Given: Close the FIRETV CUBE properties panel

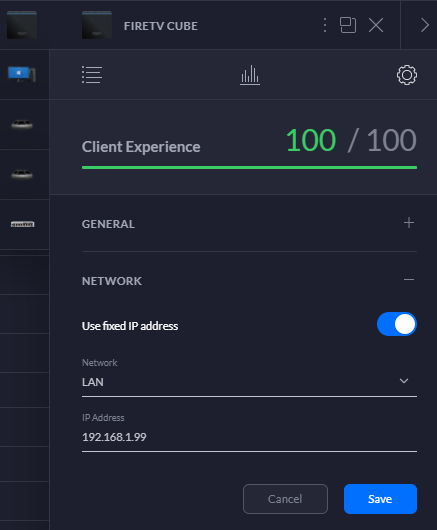Looking at the screenshot, I should coord(376,25).
